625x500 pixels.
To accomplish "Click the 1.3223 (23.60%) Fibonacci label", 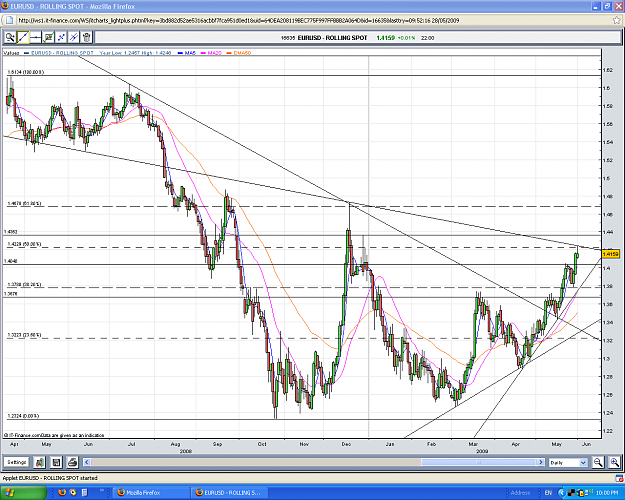I will [x=24, y=335].
